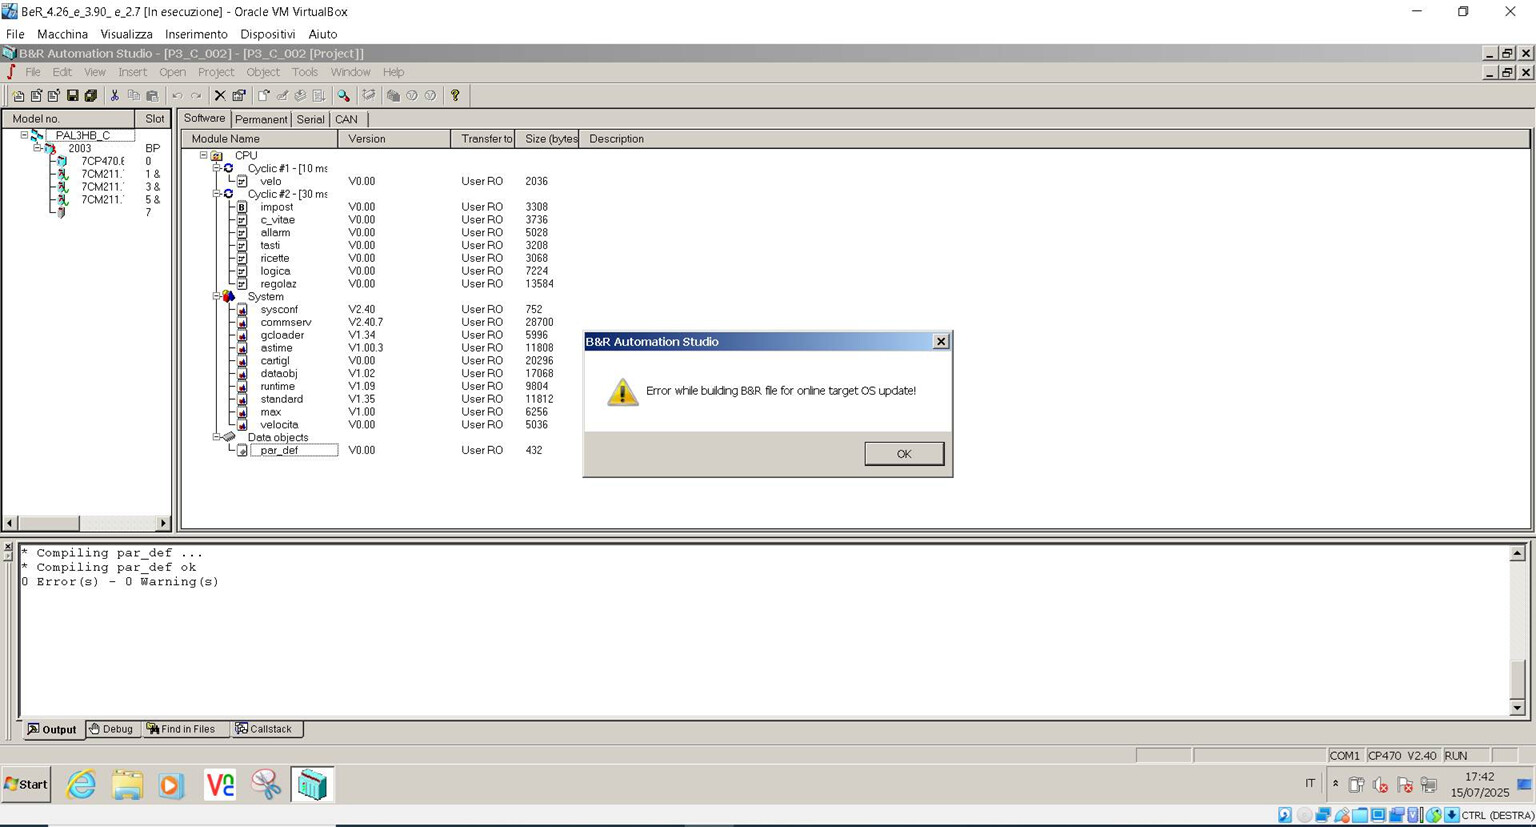Click the 7CP470 CPU module icon
This screenshot has width=1537, height=828.
pos(62,161)
